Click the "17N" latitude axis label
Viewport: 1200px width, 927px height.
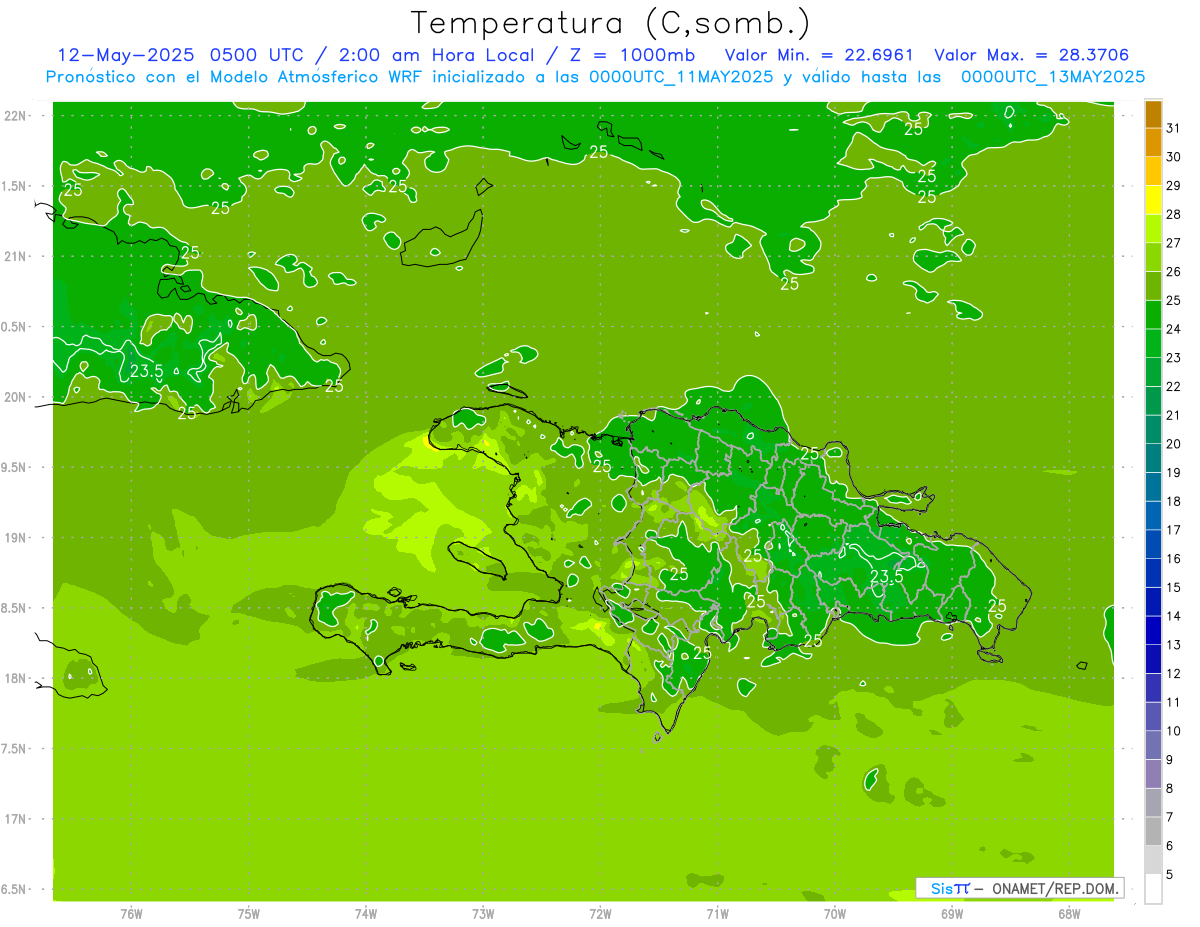(16, 819)
